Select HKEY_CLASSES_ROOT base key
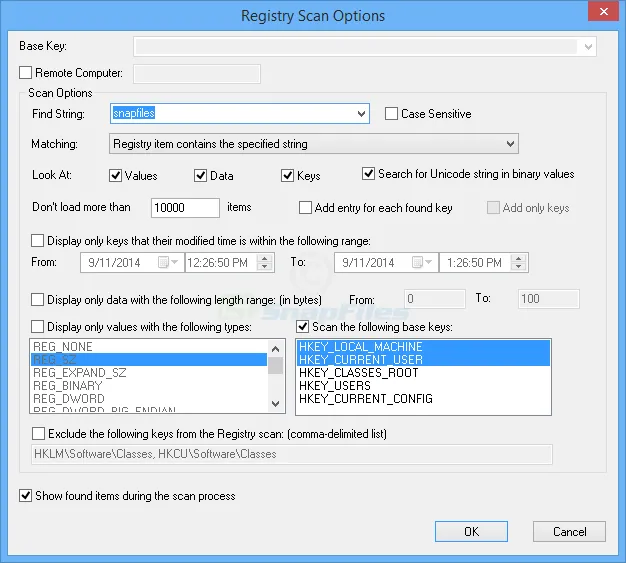Image resolution: width=626 pixels, height=563 pixels. pos(423,373)
